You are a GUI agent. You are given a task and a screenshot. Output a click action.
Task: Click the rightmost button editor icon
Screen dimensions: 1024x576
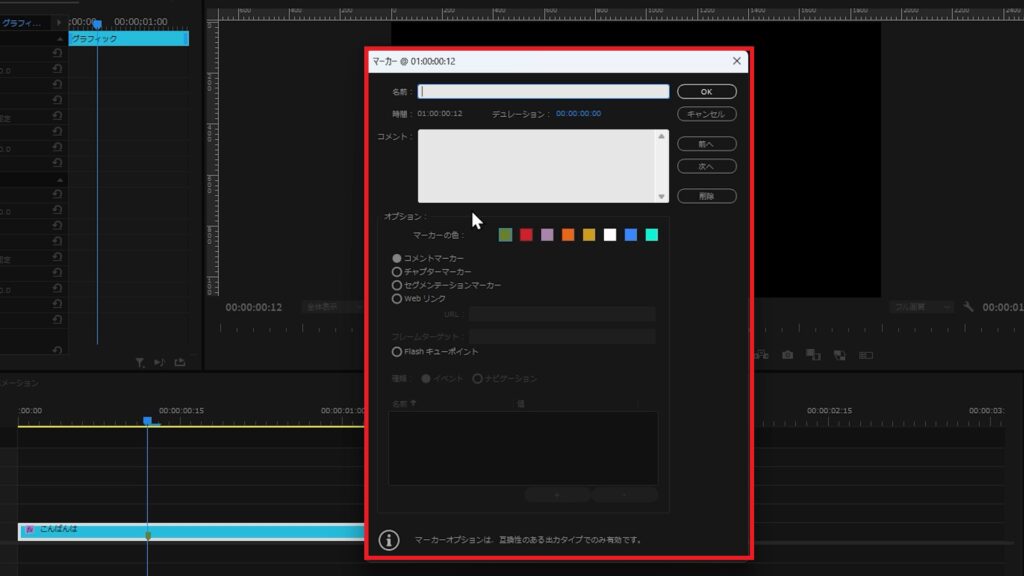pos(865,355)
